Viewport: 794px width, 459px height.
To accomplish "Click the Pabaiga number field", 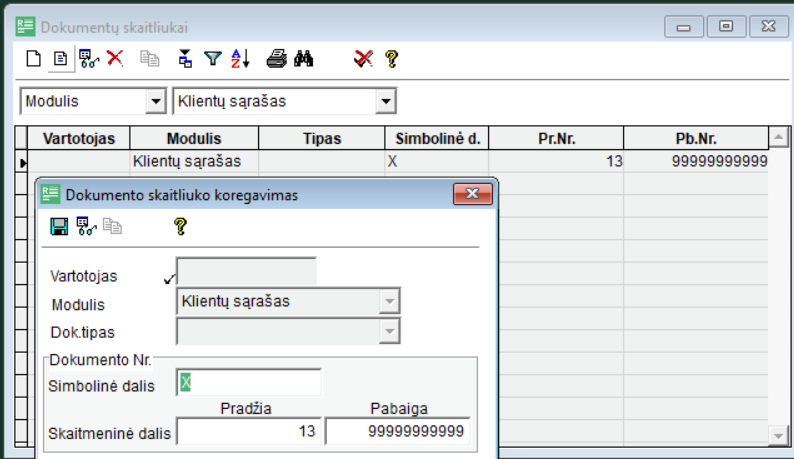I will (x=397, y=432).
